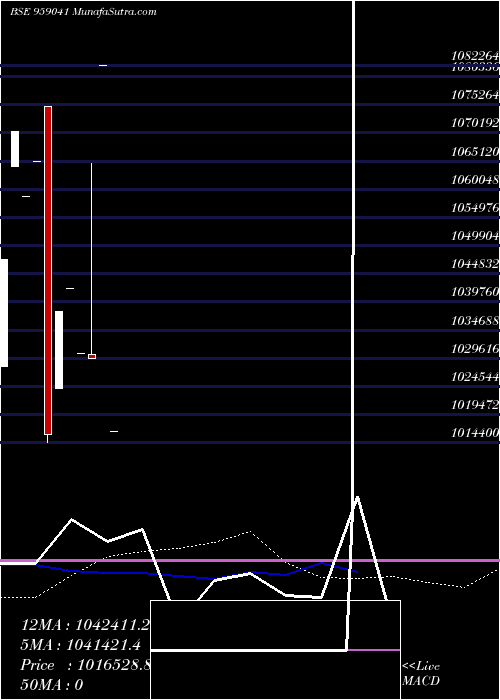Click the 1044832 price axis label
This screenshot has width=500, height=700.
(x=475, y=264)
